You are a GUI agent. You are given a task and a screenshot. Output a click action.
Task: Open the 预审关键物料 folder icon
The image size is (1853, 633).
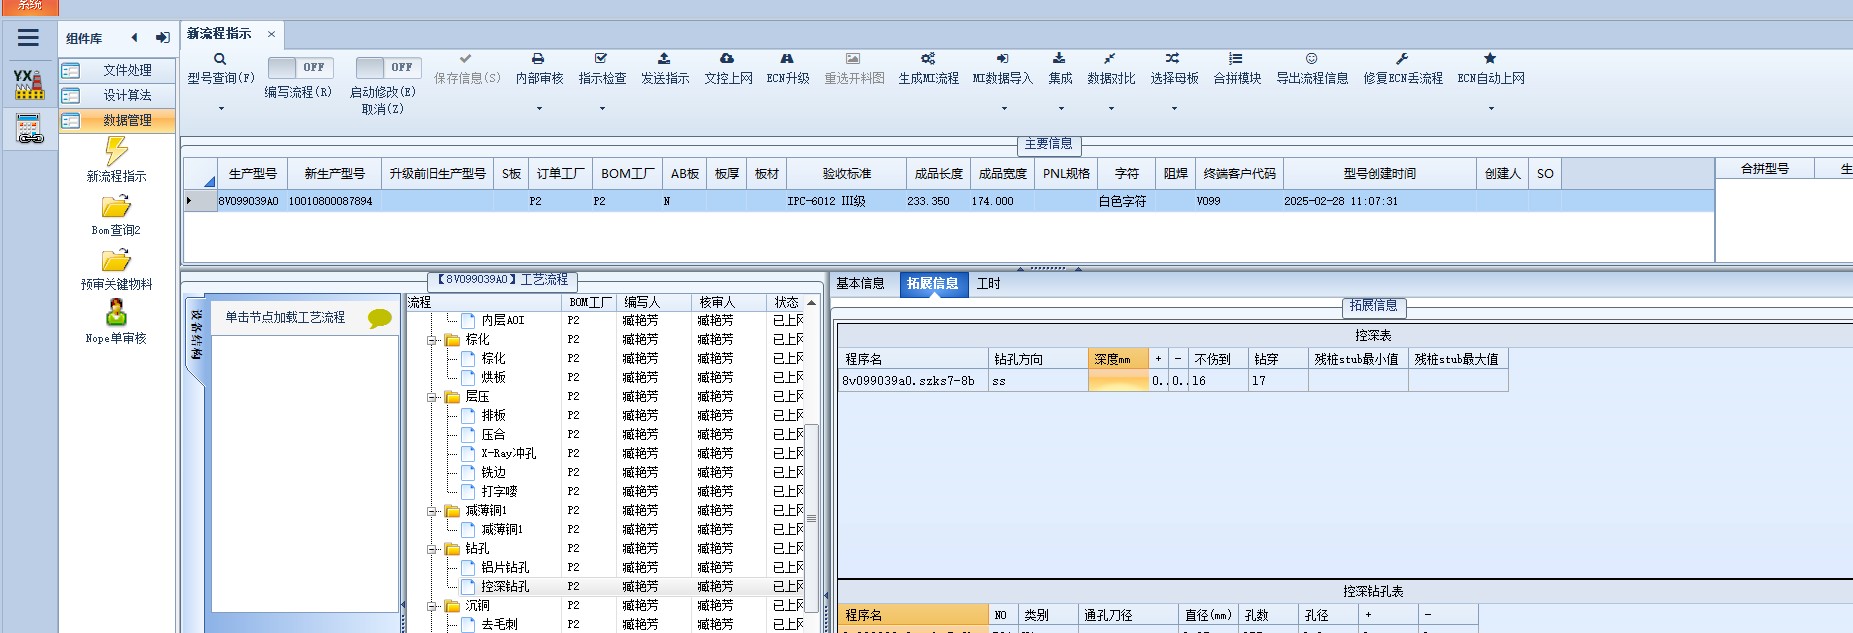(116, 261)
